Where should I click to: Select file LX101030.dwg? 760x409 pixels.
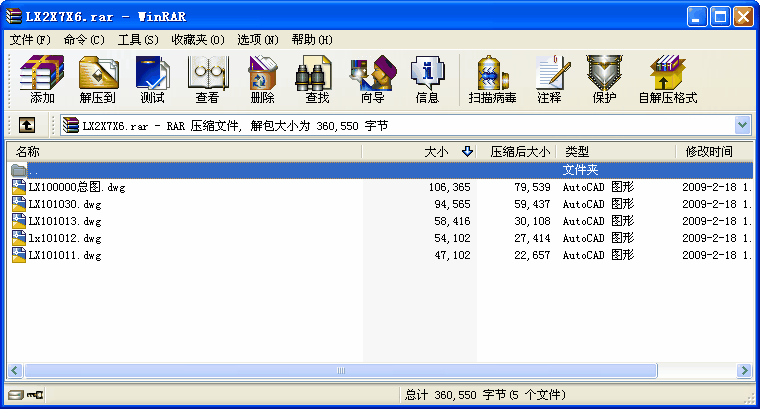point(65,204)
